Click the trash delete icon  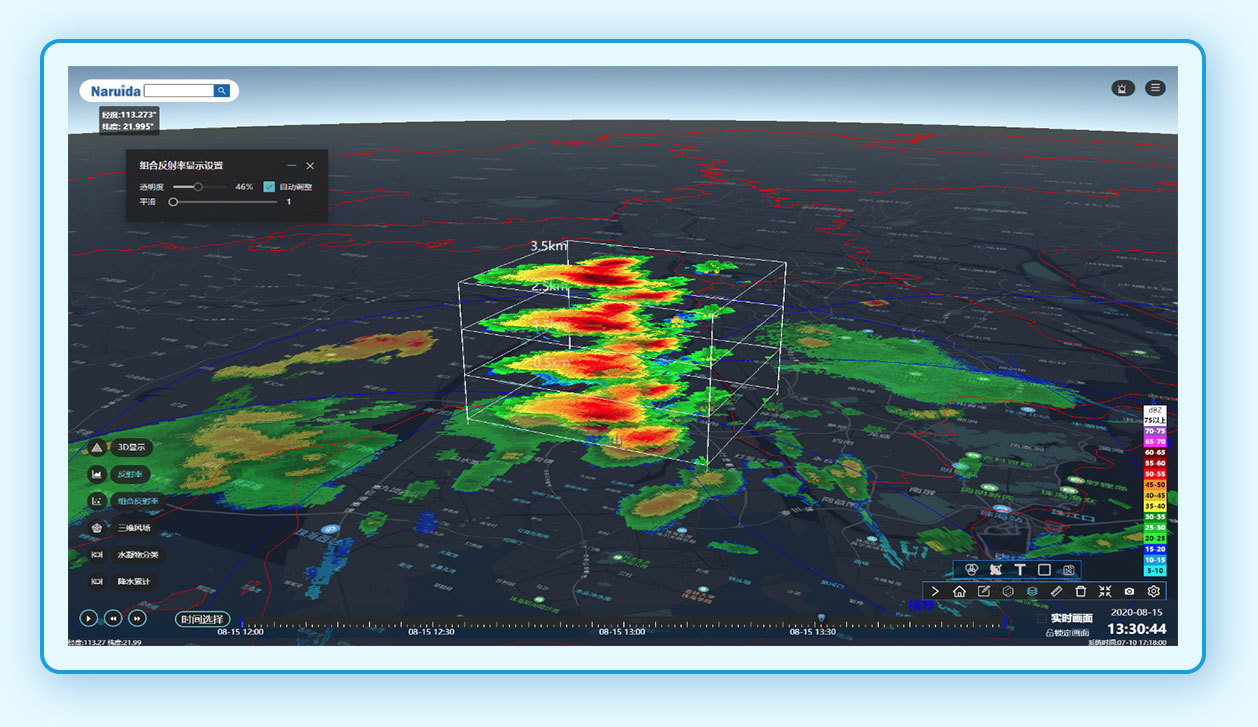click(x=1080, y=592)
